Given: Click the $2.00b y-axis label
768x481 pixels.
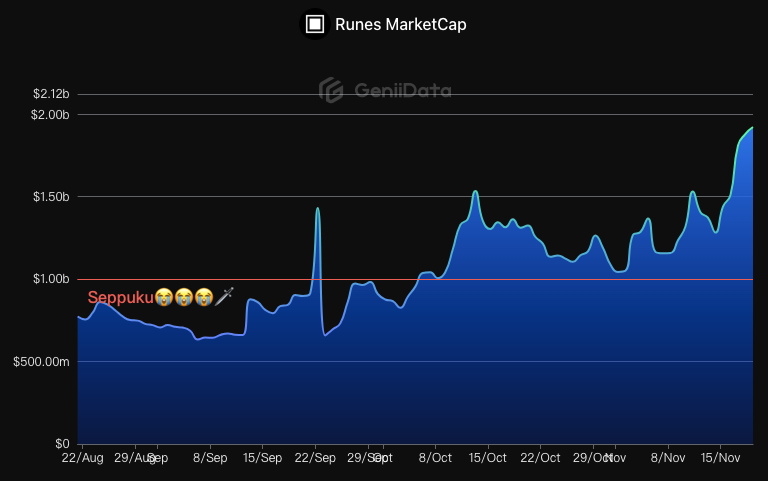Looking at the screenshot, I should tap(50, 115).
